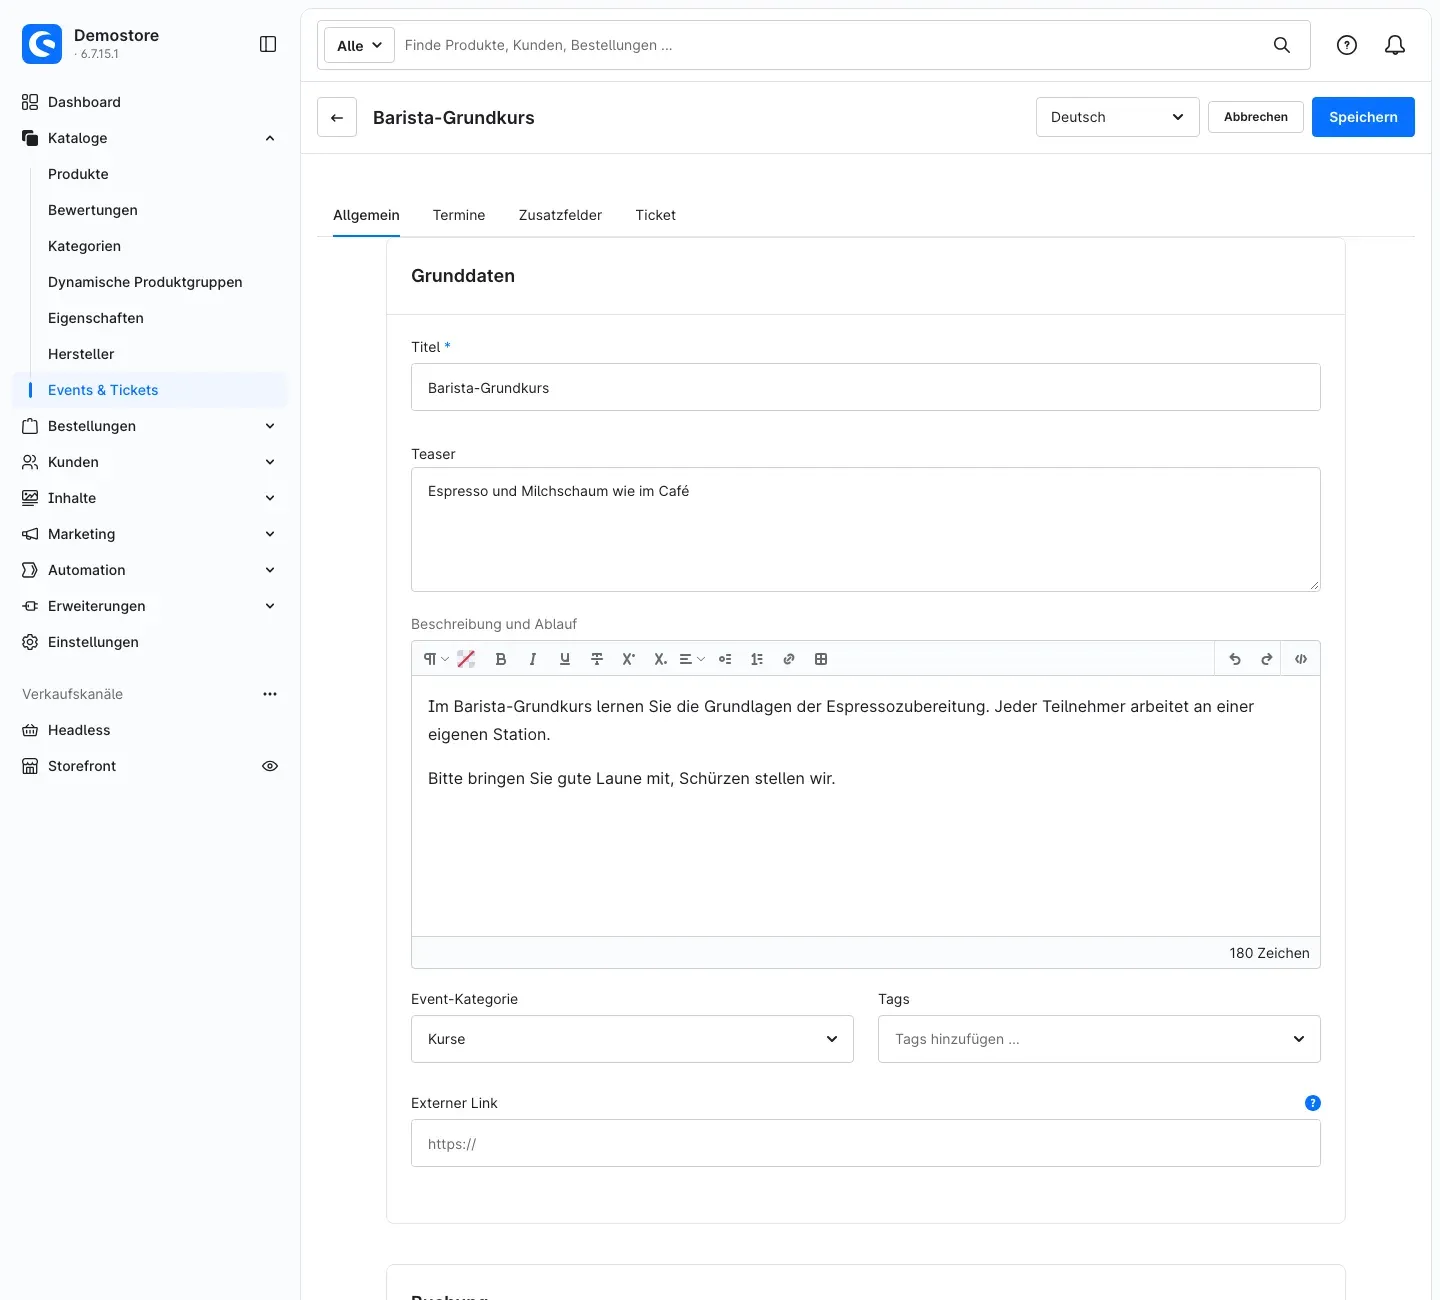The image size is (1440, 1300).
Task: Collapse the sidebar with panel icon
Action: (268, 44)
